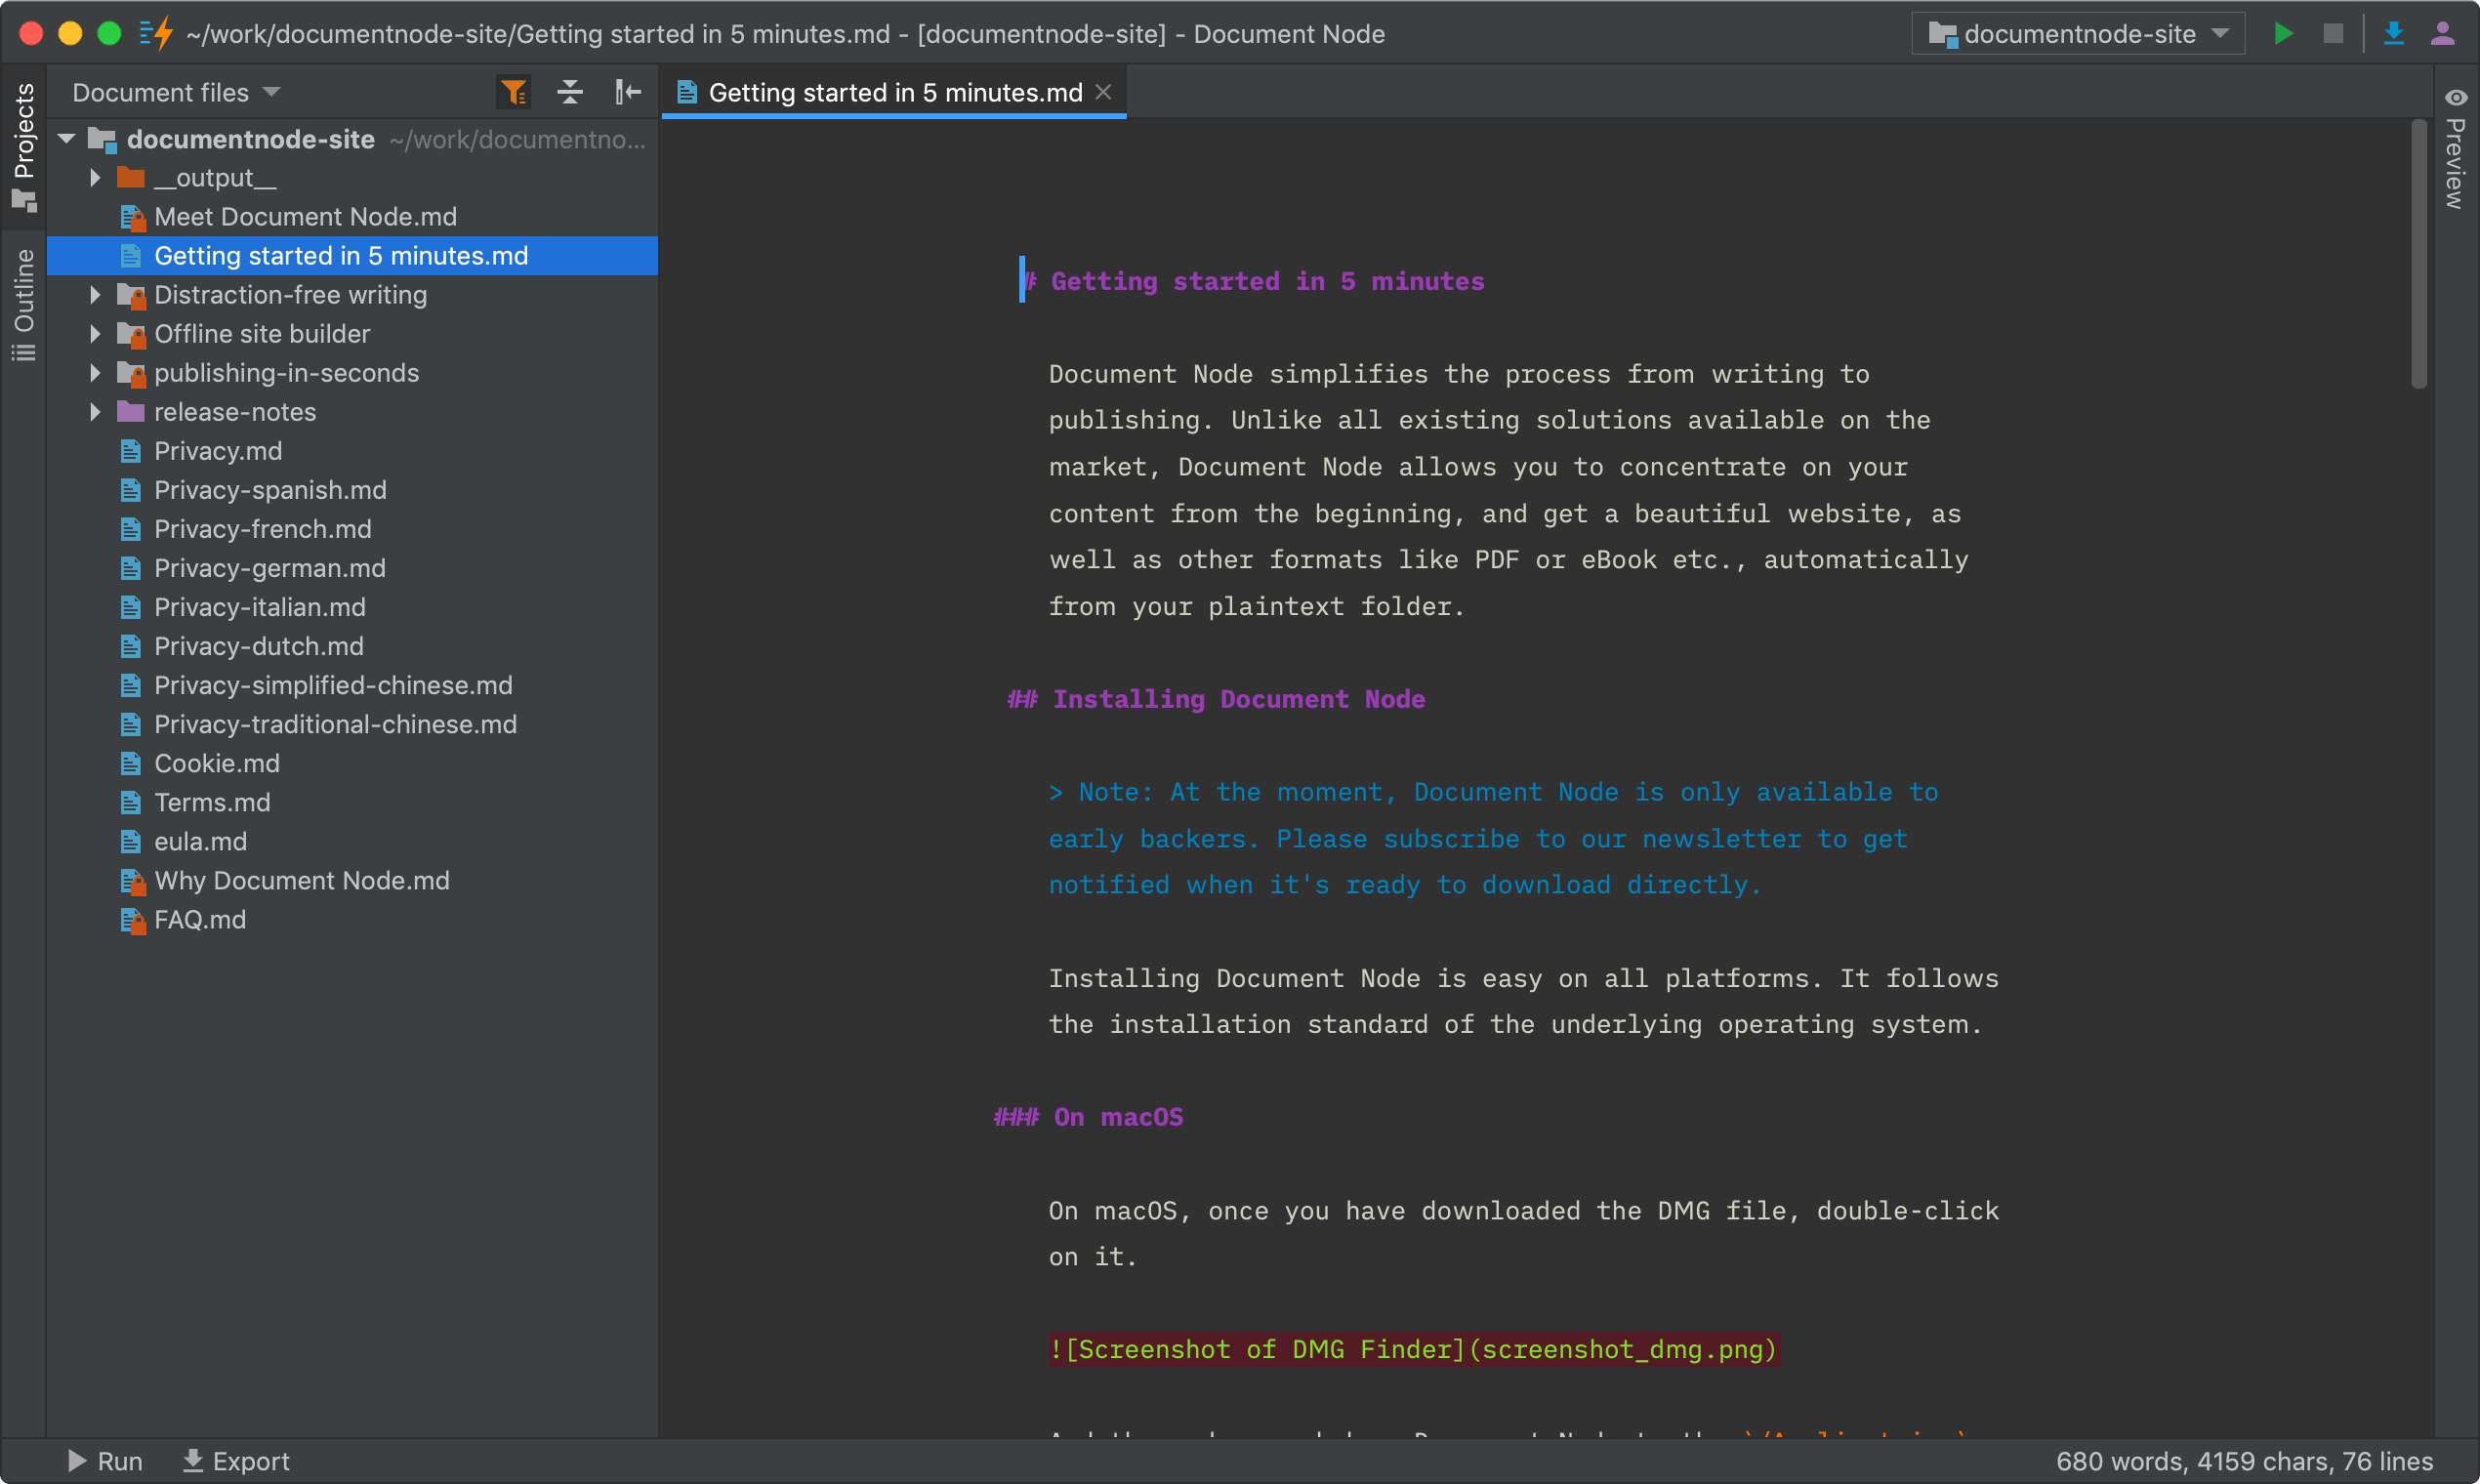Image resolution: width=2480 pixels, height=1484 pixels.
Task: Open Terms.md file
Action: (x=353, y=802)
